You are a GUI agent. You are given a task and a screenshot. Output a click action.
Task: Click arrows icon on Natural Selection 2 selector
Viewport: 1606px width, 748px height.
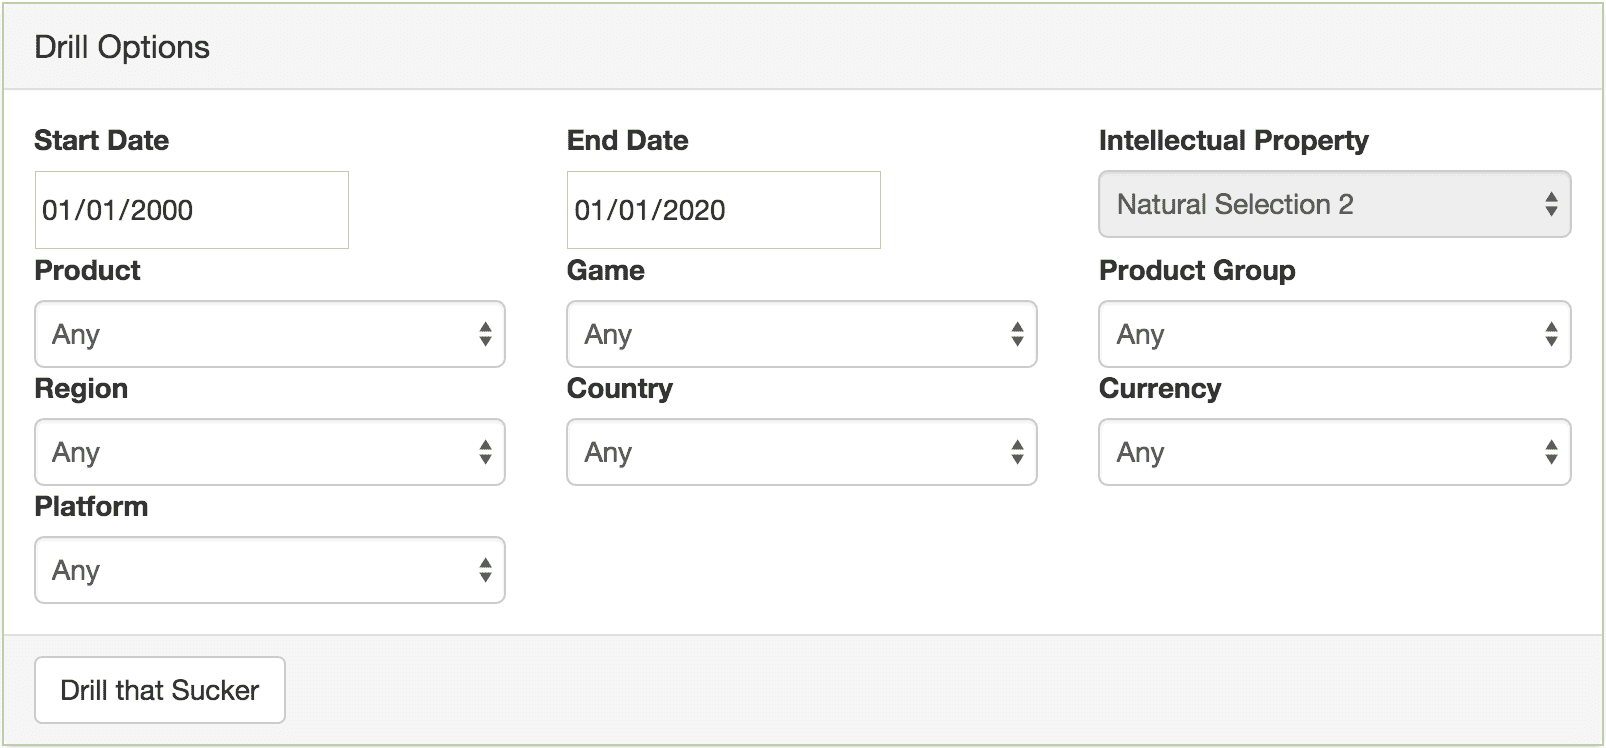click(1551, 204)
